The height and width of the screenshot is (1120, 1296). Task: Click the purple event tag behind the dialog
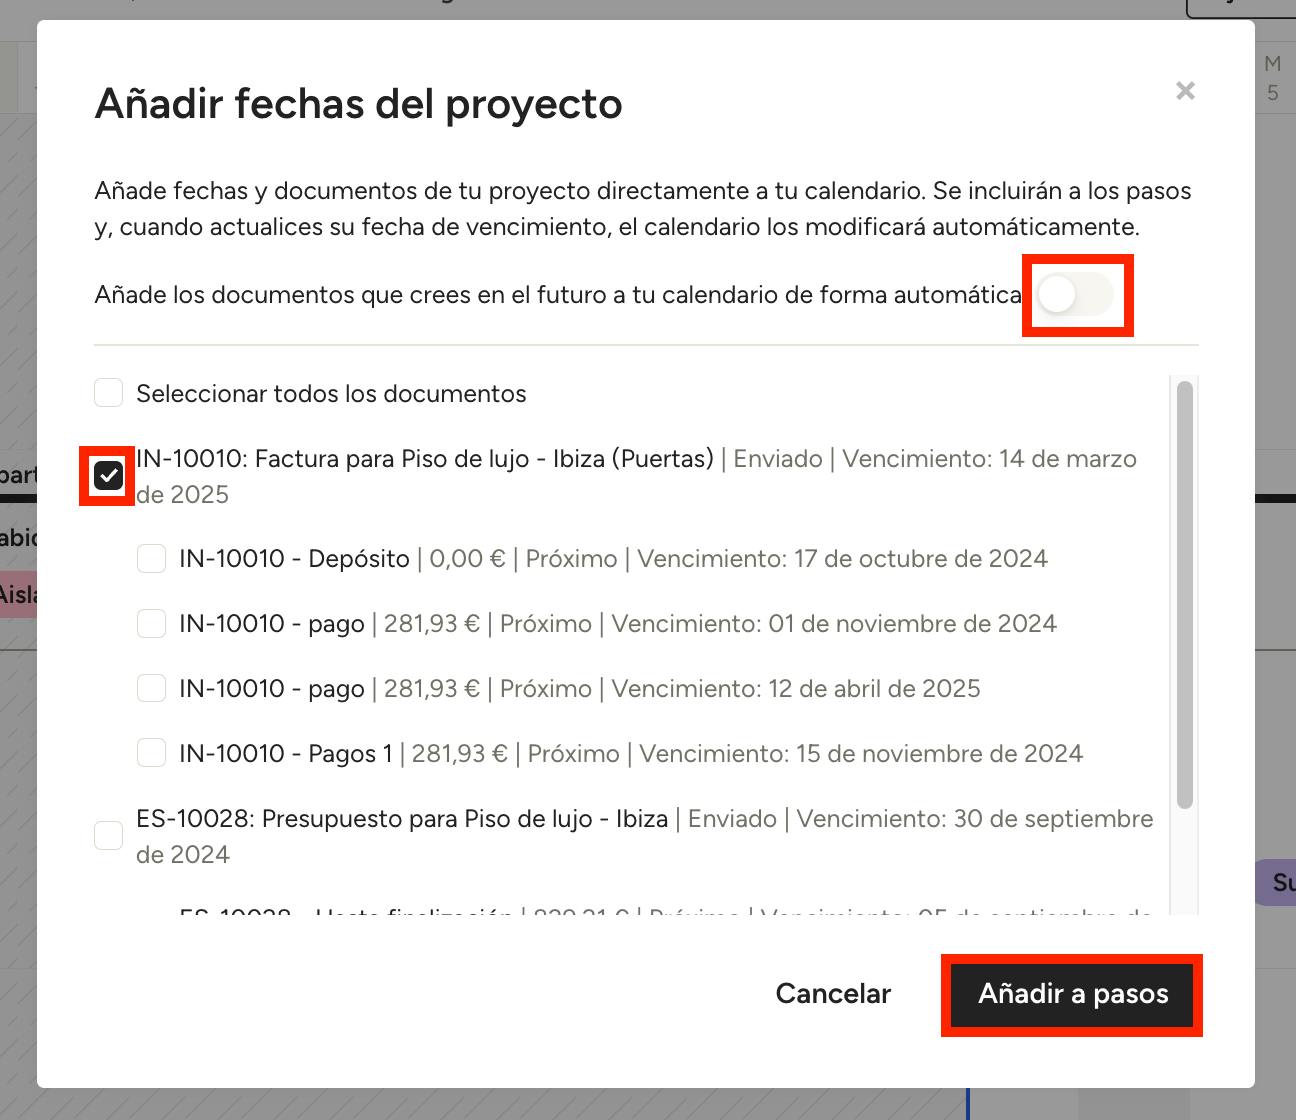1276,882
